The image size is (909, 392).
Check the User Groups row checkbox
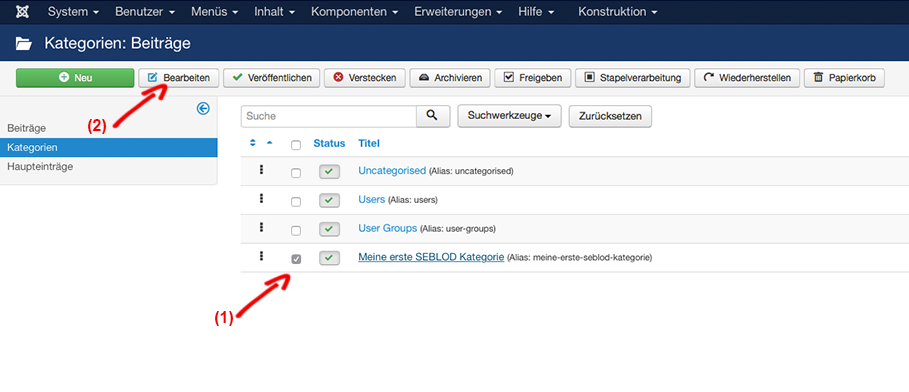(x=296, y=230)
